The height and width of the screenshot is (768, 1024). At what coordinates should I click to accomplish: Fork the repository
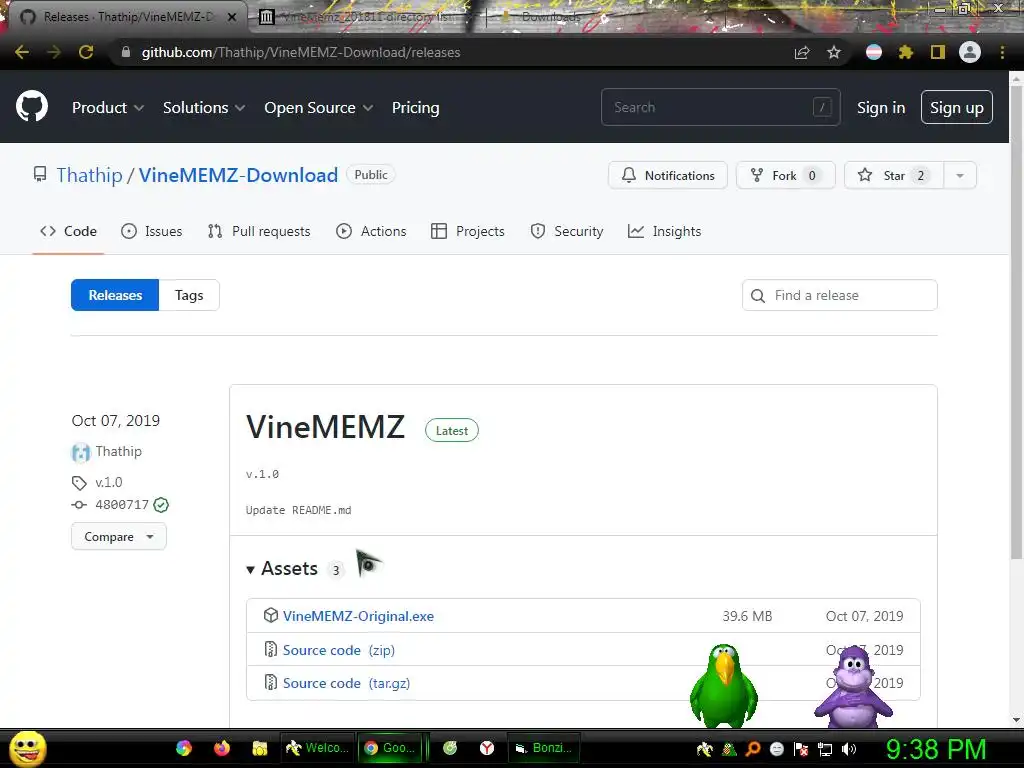pyautogui.click(x=786, y=175)
